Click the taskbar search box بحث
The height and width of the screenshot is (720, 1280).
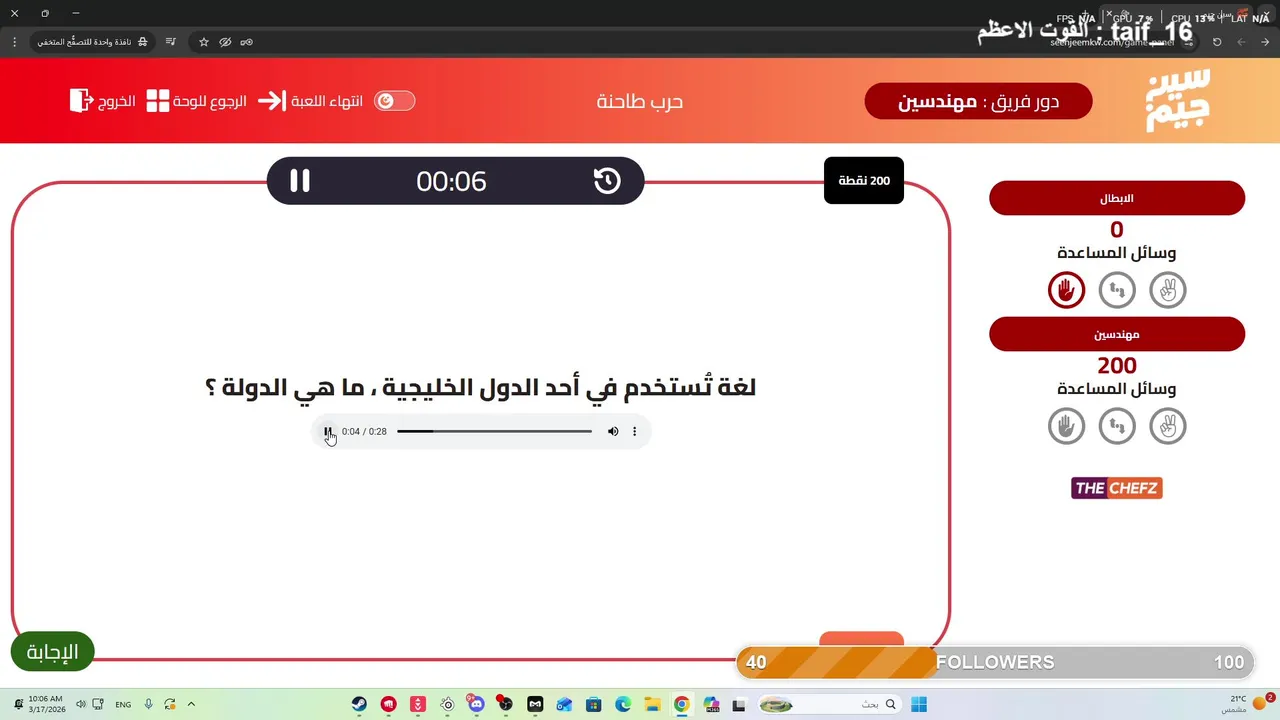pos(829,704)
